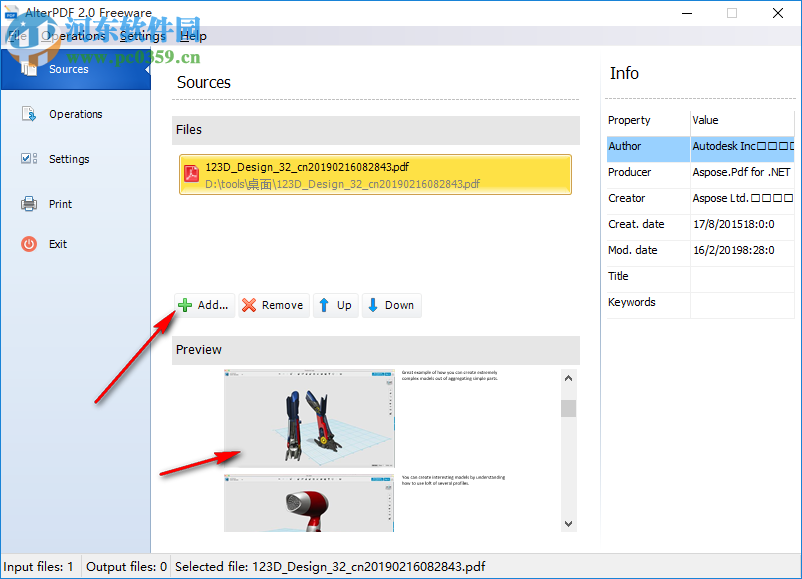Click the red X icon on Remove
The height and width of the screenshot is (579, 802).
pyautogui.click(x=249, y=305)
